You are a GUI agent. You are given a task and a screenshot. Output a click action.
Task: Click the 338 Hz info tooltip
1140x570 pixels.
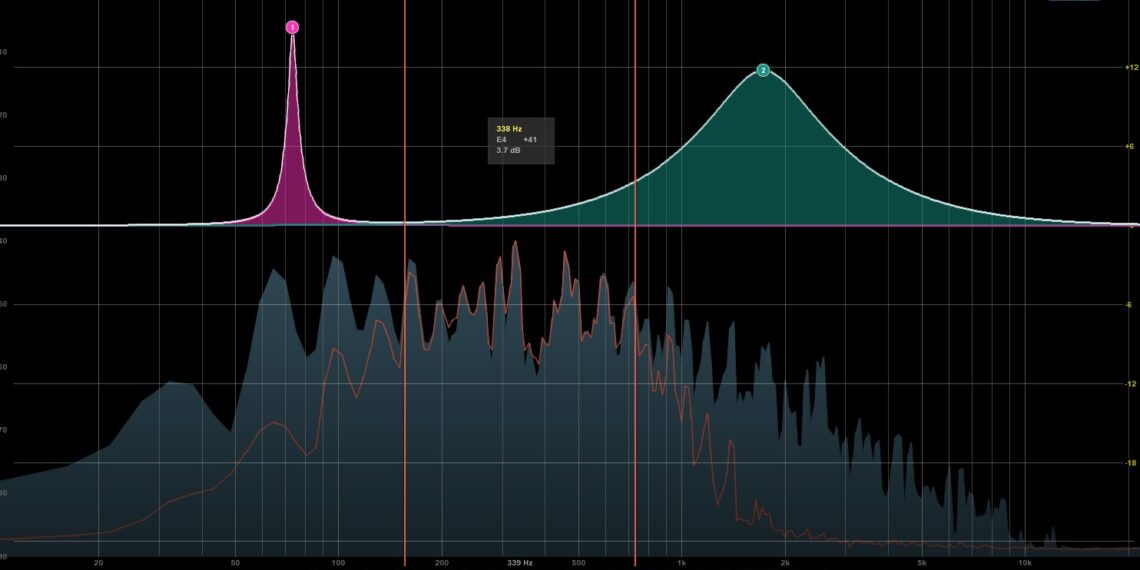520,140
